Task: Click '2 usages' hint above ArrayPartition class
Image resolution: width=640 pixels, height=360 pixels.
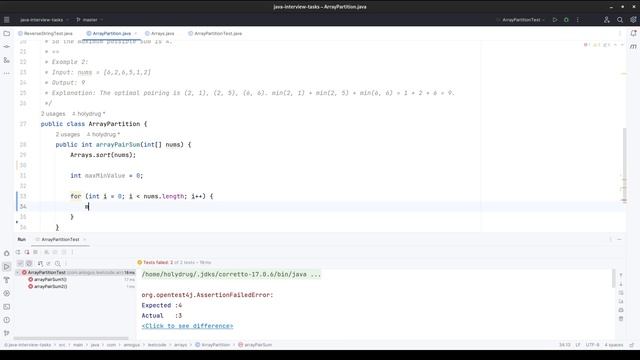Action: click(x=53, y=114)
